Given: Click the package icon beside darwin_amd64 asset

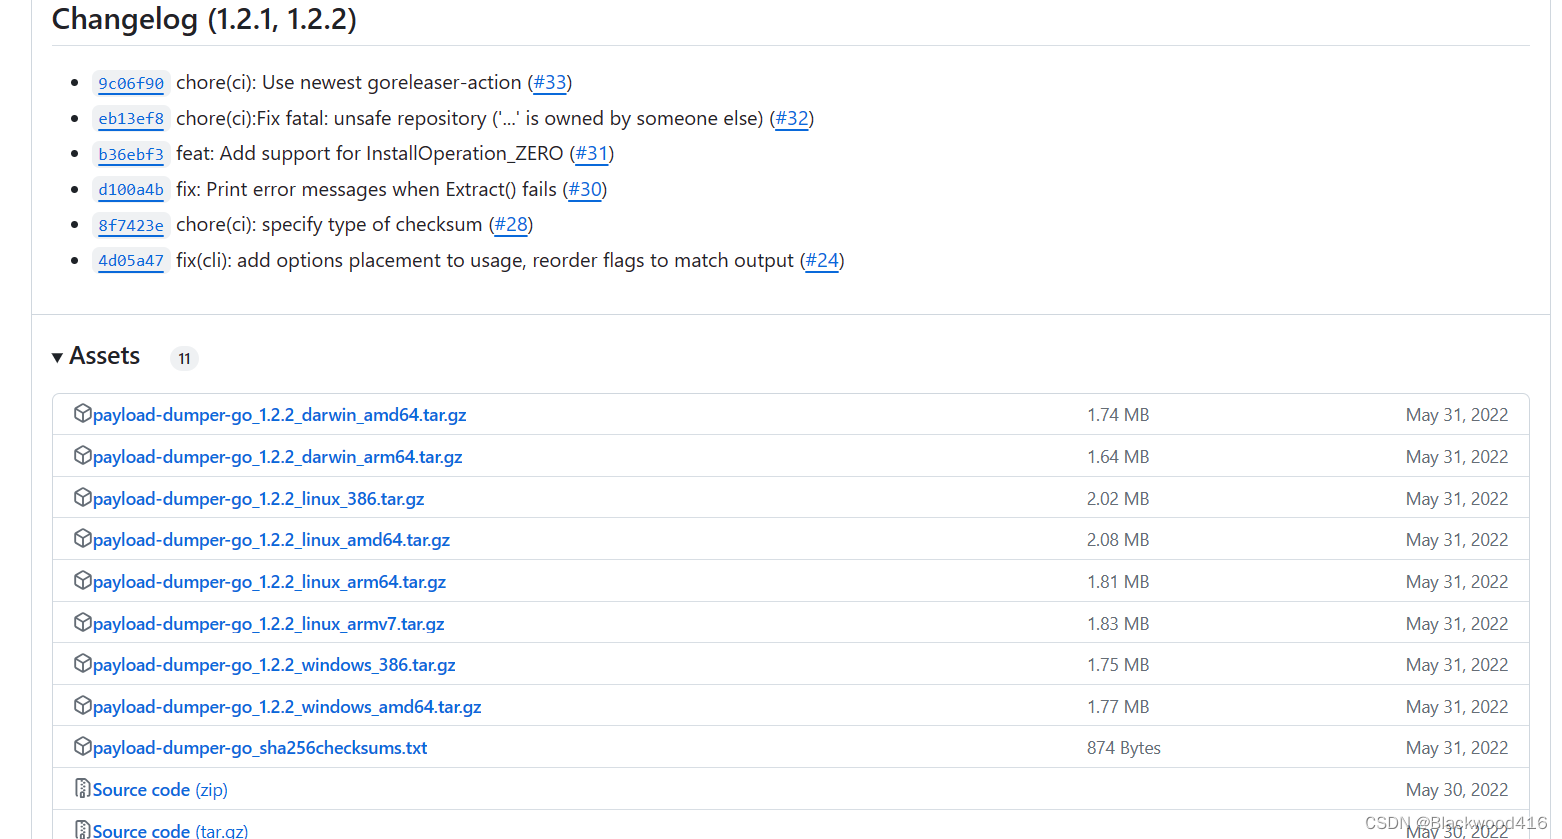Looking at the screenshot, I should click(x=83, y=413).
